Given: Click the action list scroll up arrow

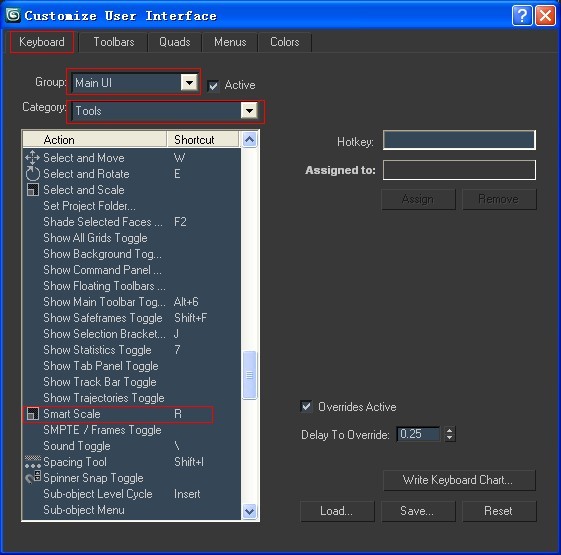Looking at the screenshot, I should [249, 139].
